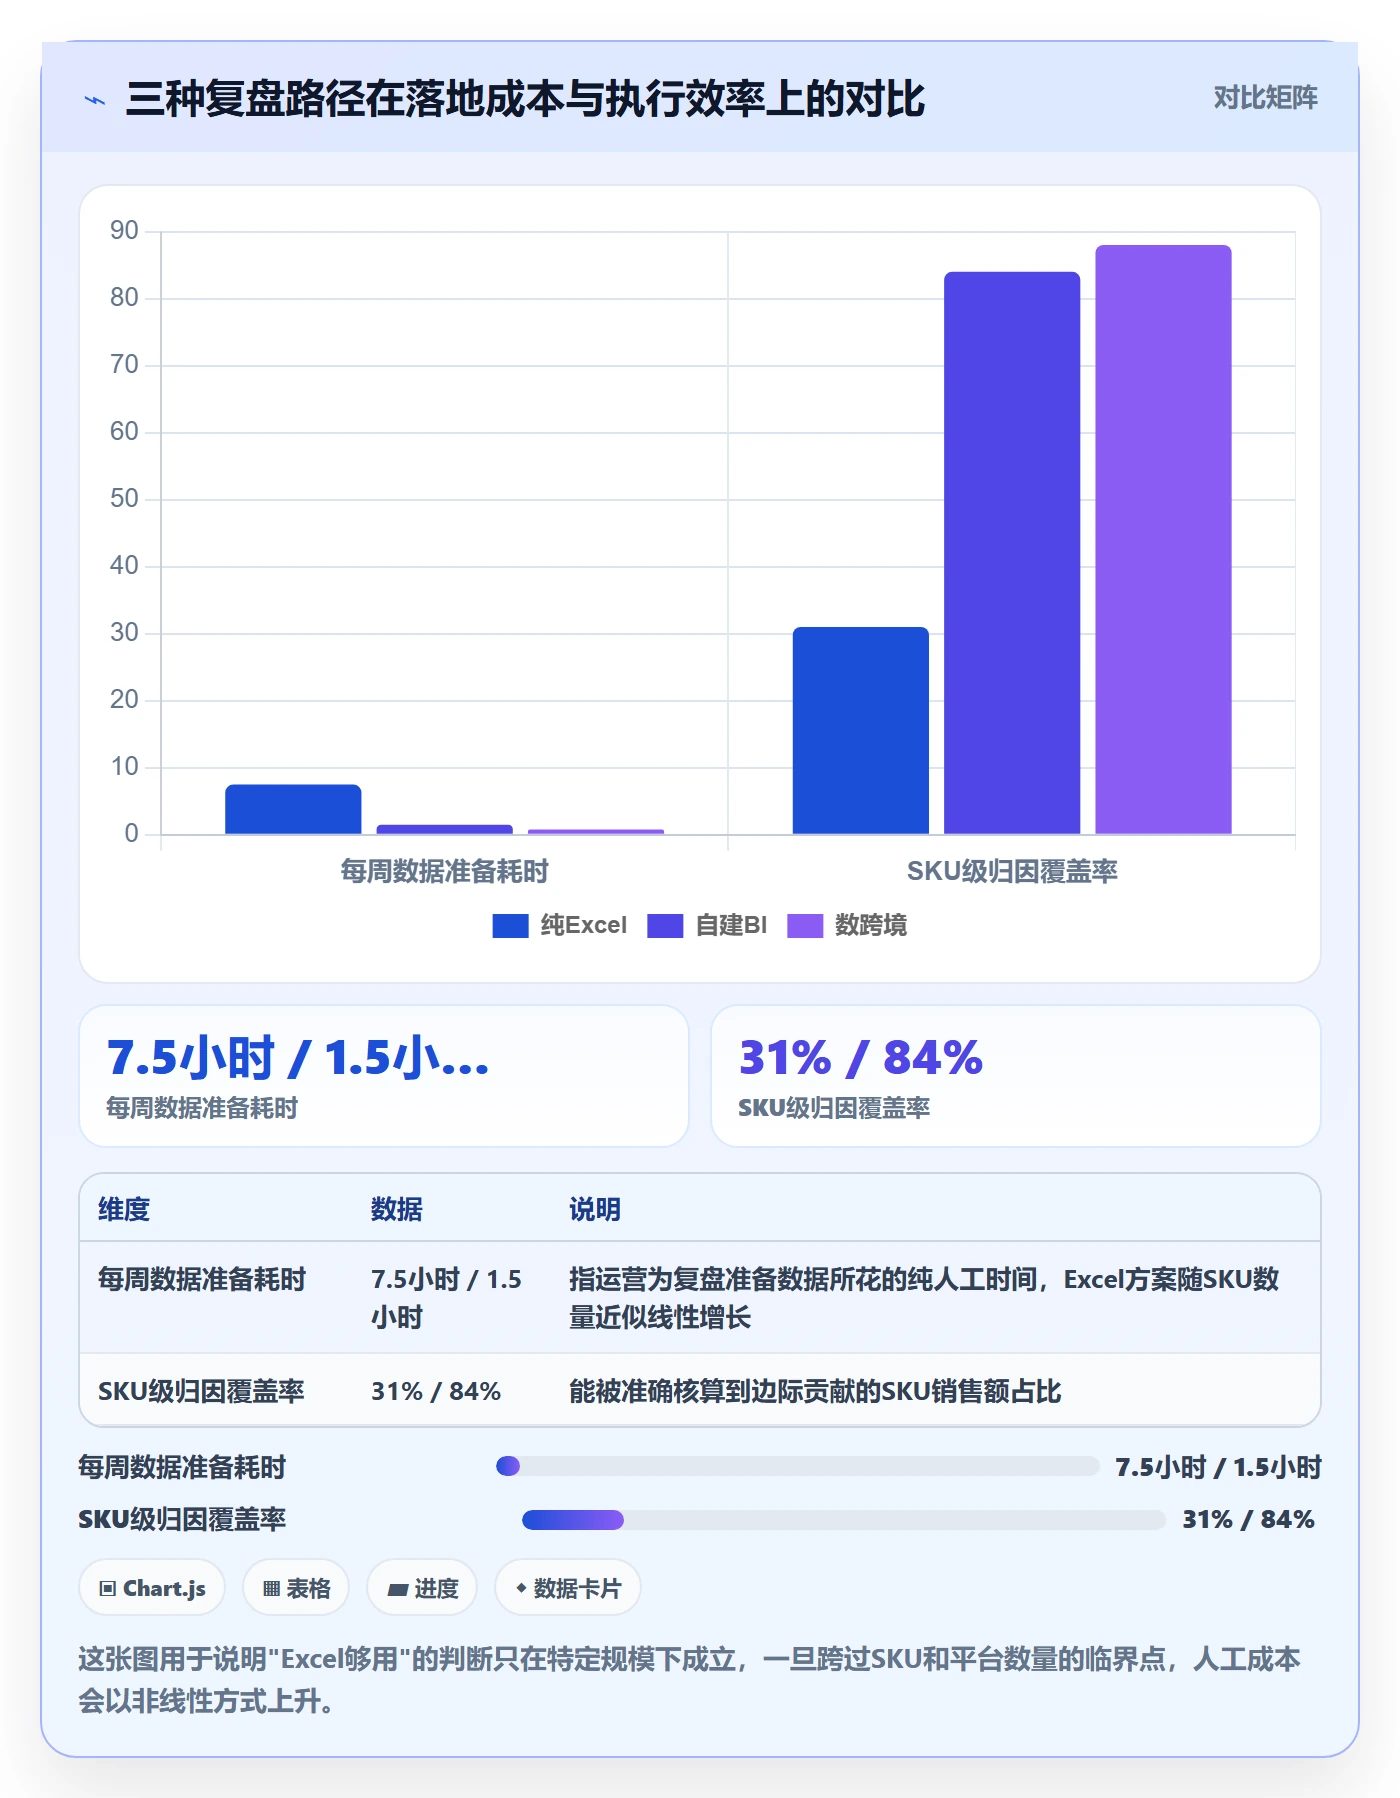Click the 进度 chip

point(422,1588)
